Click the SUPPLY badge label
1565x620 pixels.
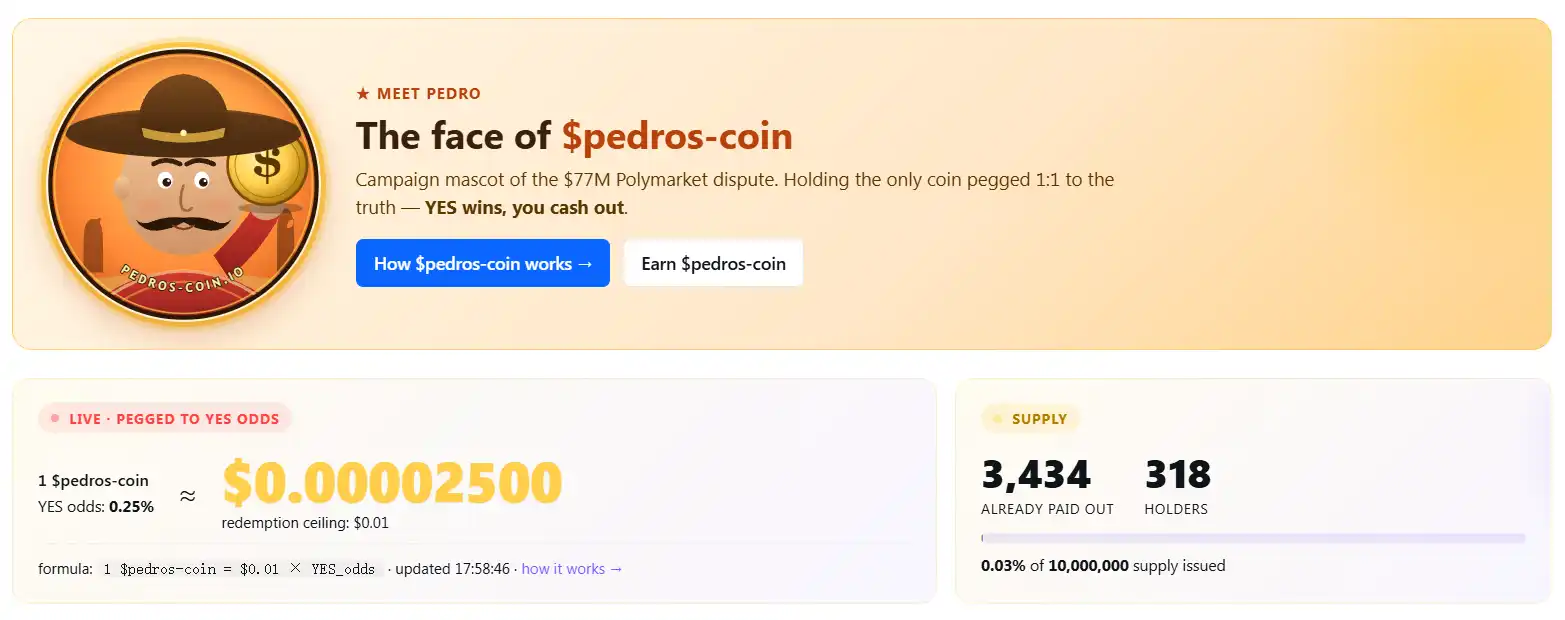(1039, 419)
